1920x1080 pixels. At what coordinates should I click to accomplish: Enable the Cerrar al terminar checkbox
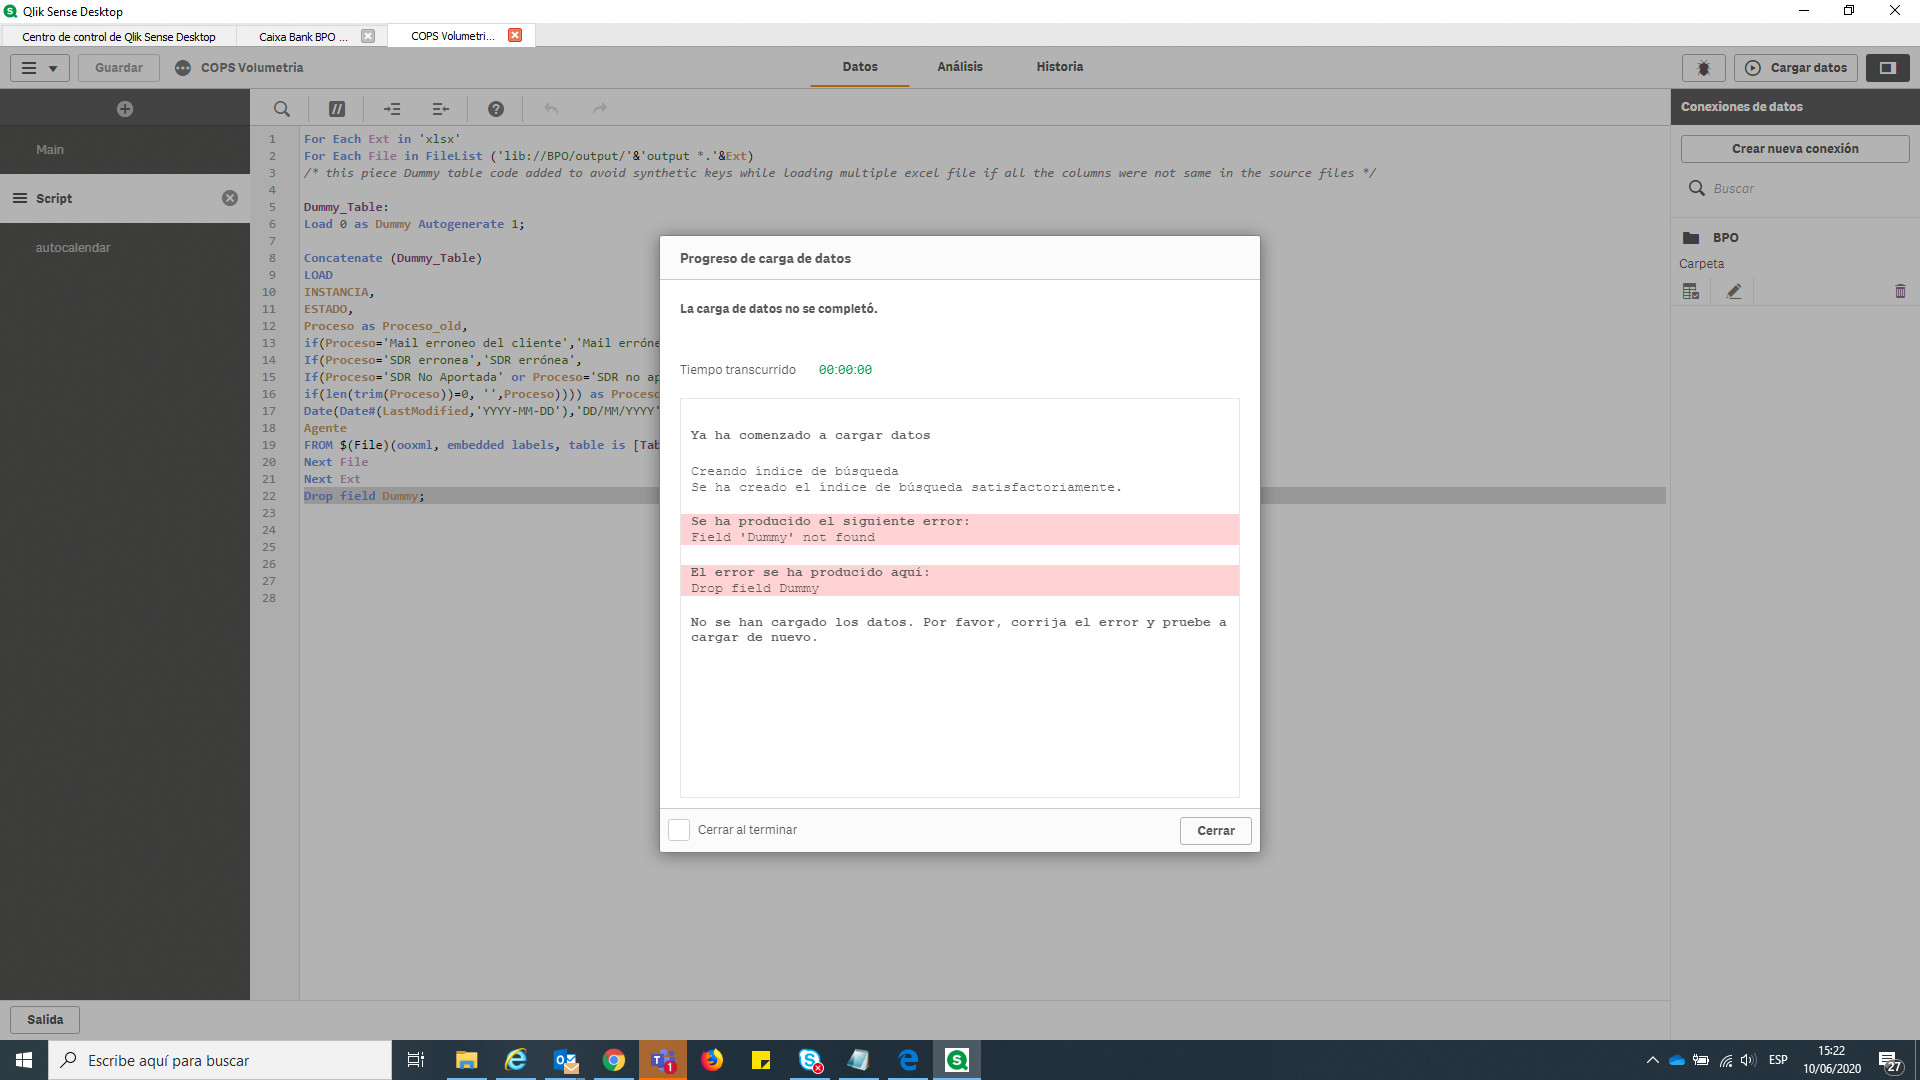point(679,830)
